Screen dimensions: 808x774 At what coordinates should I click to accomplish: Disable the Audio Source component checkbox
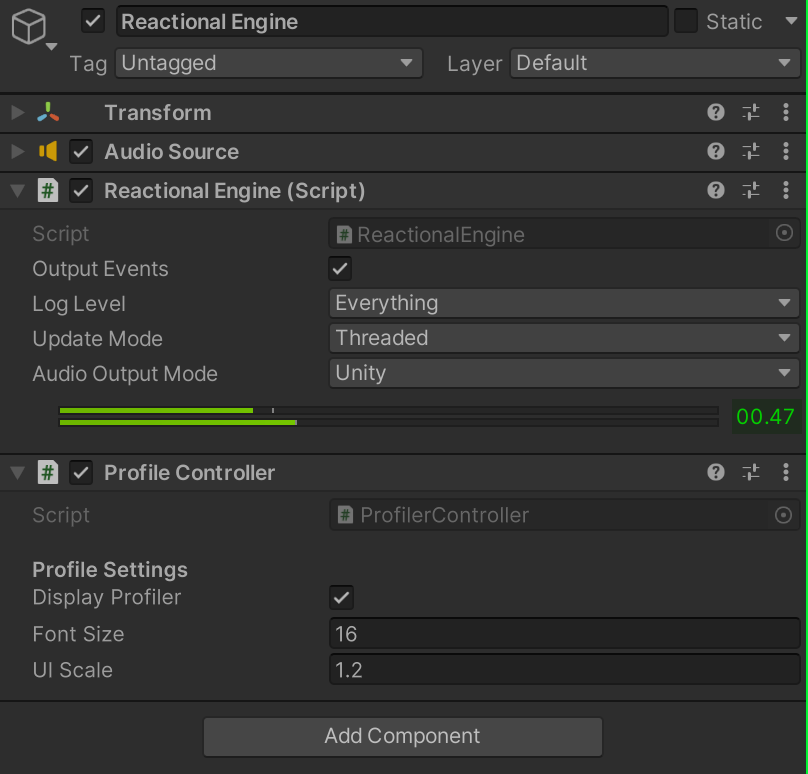coord(81,152)
